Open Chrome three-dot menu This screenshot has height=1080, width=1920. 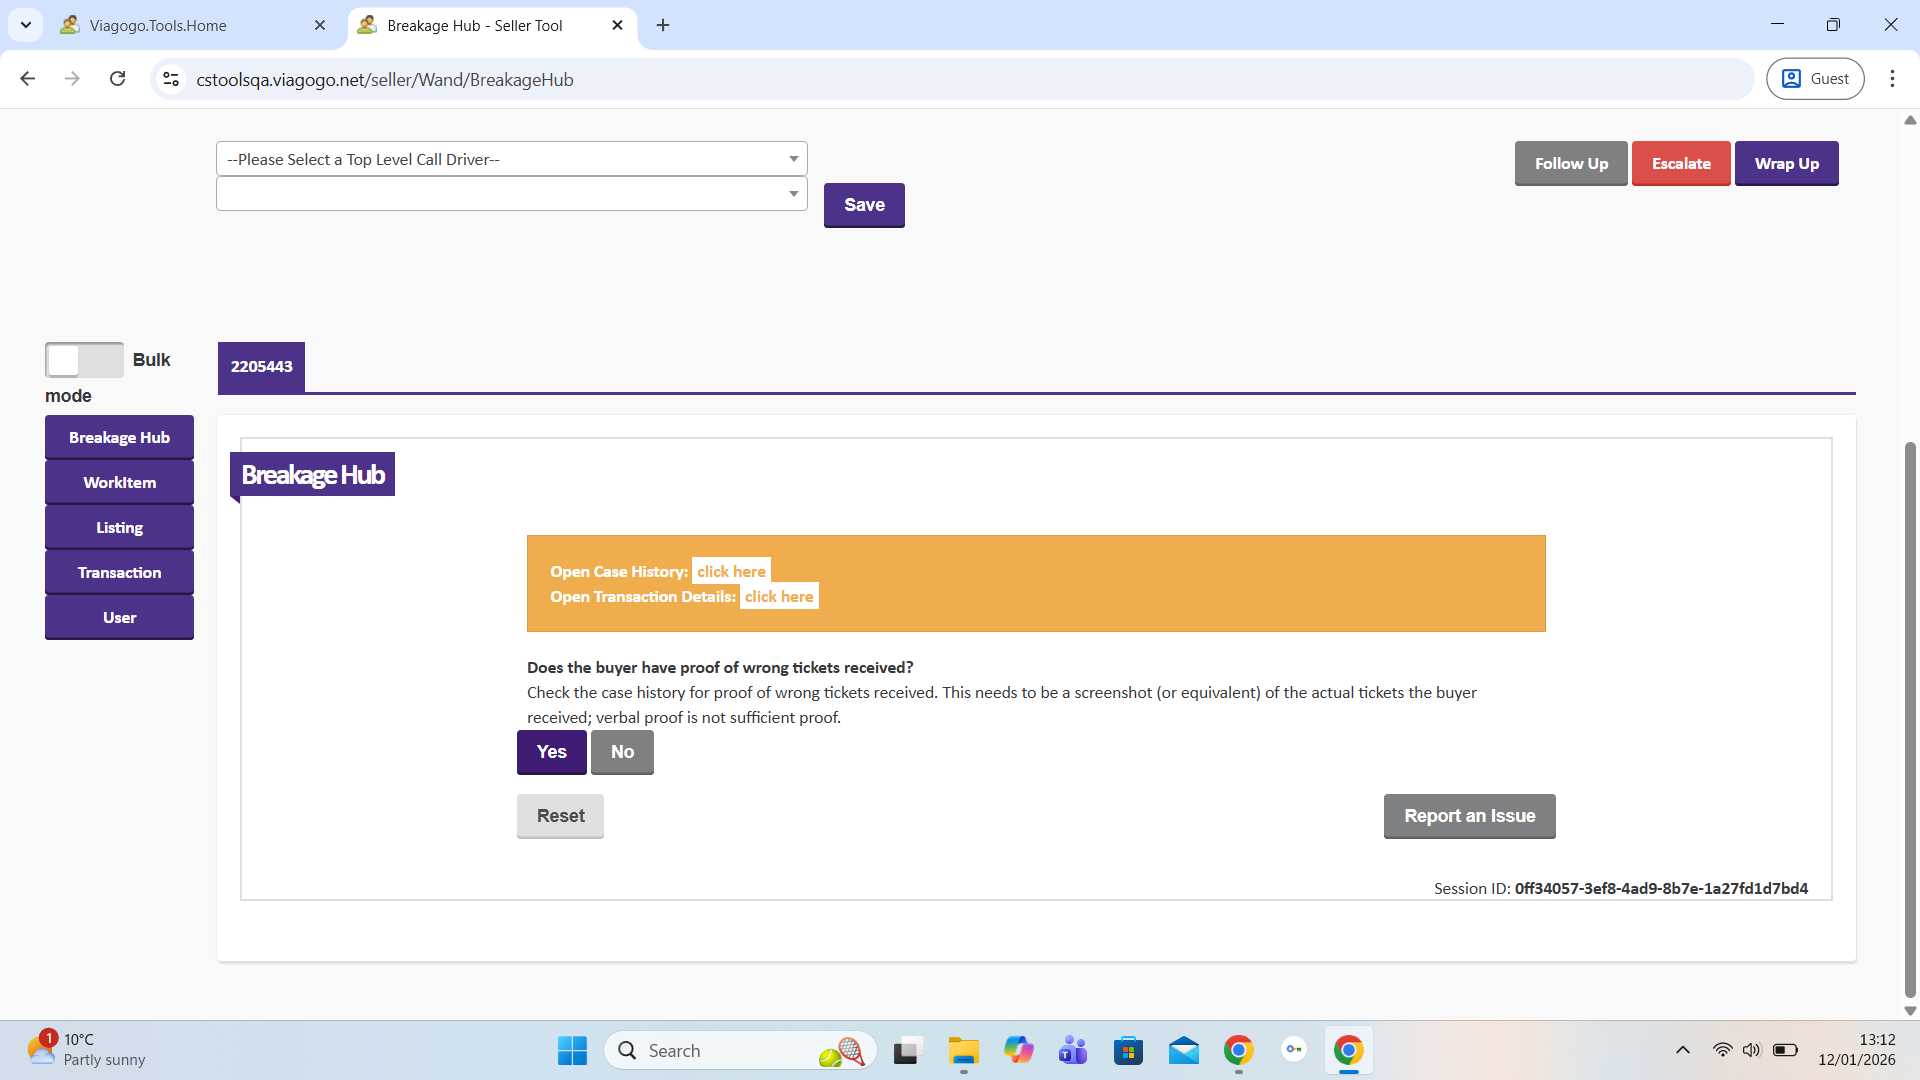pos(1892,79)
